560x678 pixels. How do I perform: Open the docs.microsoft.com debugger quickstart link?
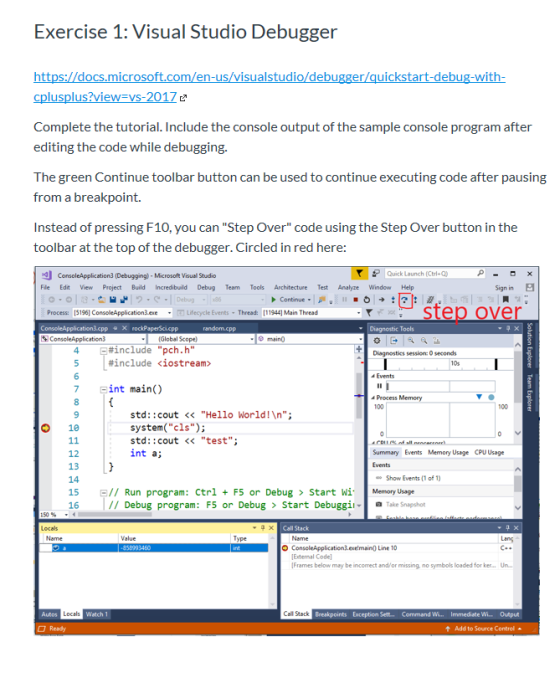pos(269,86)
